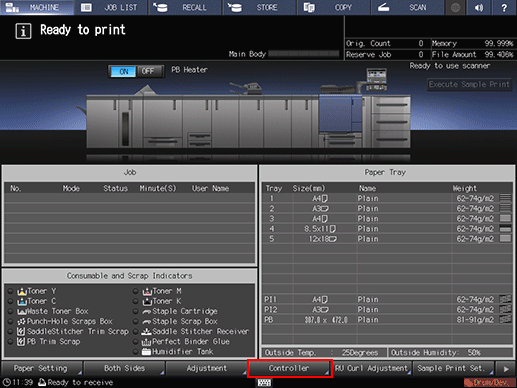The image size is (517, 388).
Task: Click Execute Sample Print button
Action: (469, 84)
